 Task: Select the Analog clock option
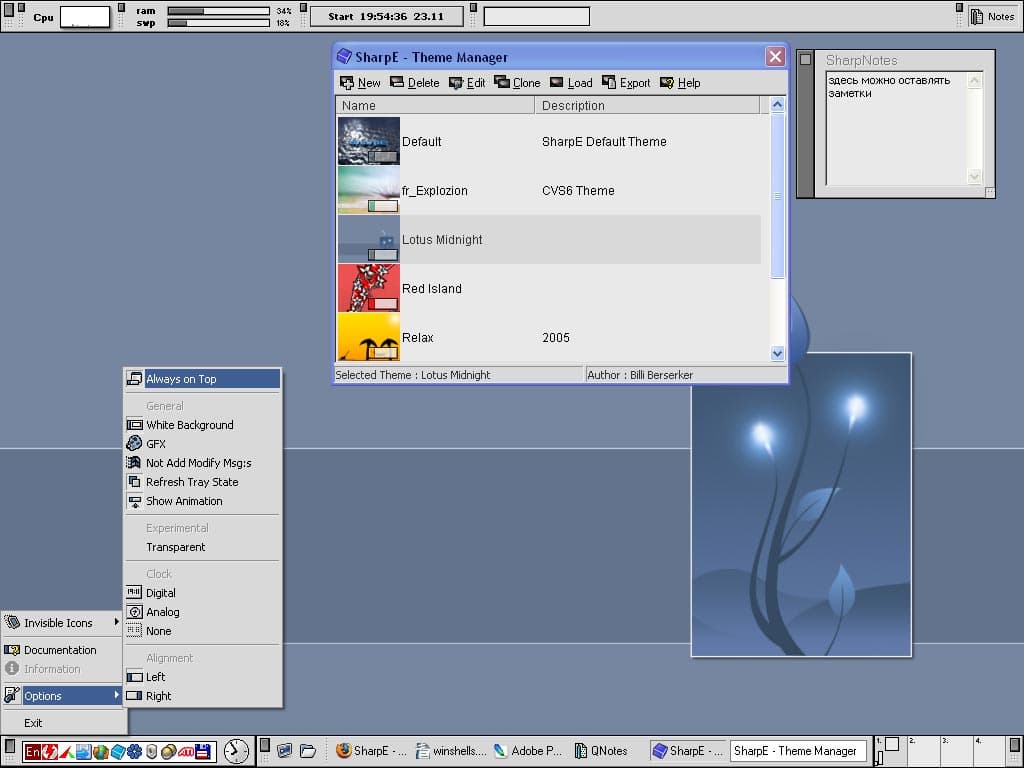(162, 612)
